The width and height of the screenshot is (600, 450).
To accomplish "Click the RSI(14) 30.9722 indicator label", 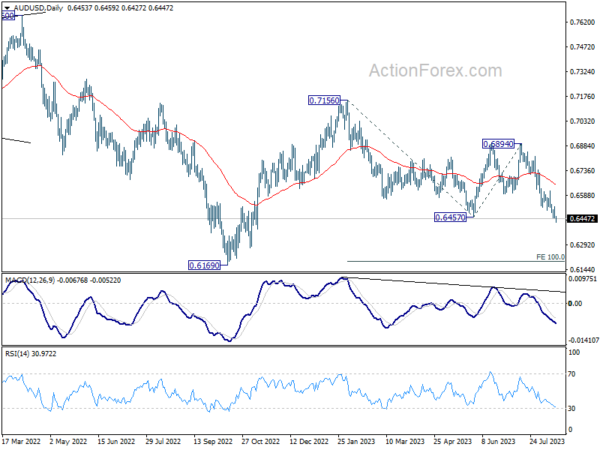I will (x=31, y=354).
